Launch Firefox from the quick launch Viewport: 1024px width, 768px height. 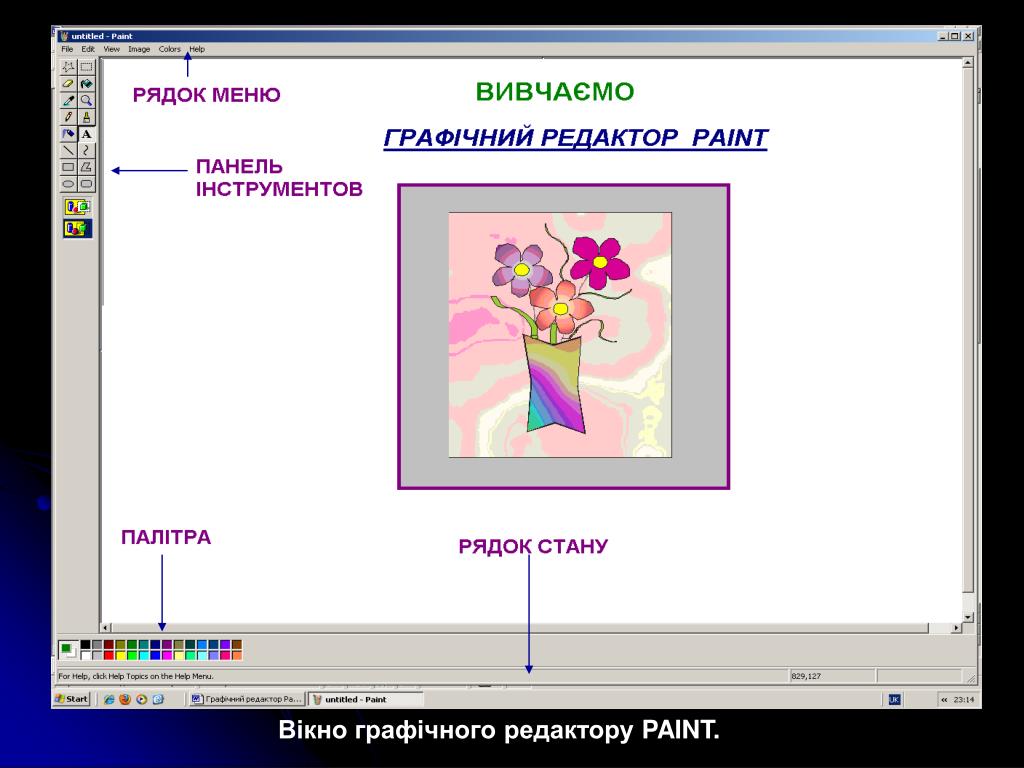click(125, 699)
